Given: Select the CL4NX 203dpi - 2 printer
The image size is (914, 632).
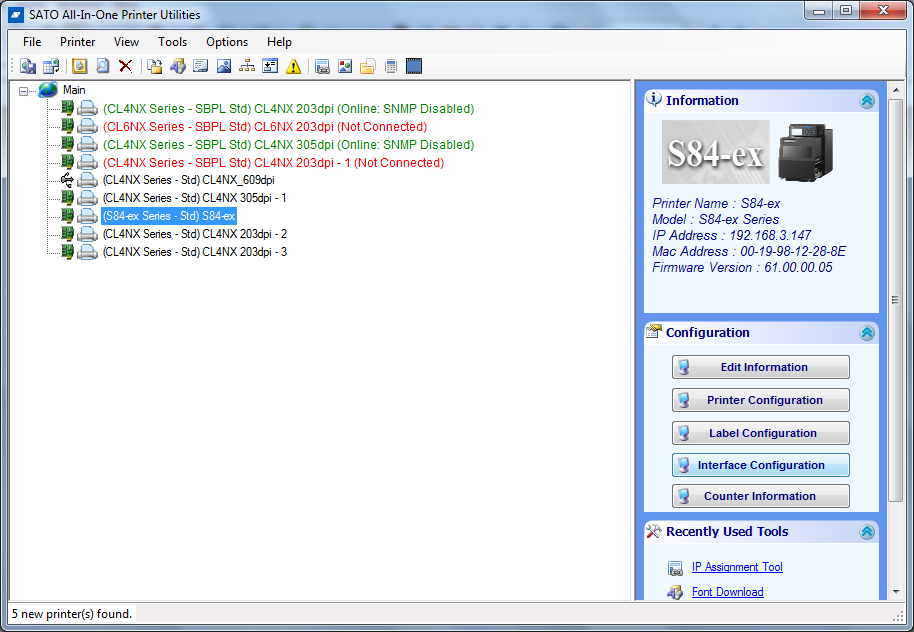Looking at the screenshot, I should coord(195,234).
